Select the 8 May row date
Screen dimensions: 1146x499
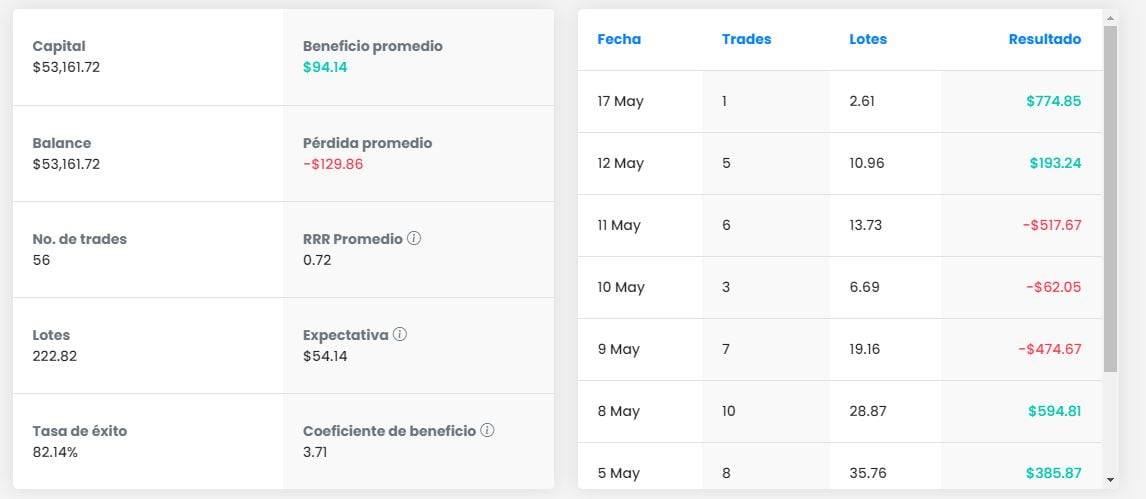tap(618, 411)
